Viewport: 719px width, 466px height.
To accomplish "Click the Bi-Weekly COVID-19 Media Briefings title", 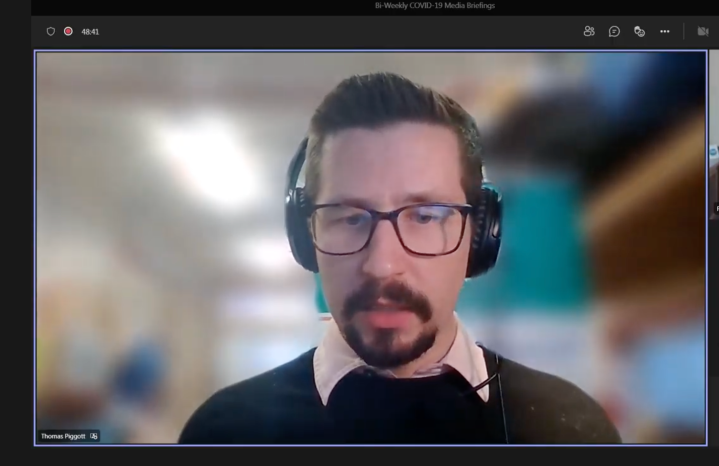I will [x=434, y=6].
